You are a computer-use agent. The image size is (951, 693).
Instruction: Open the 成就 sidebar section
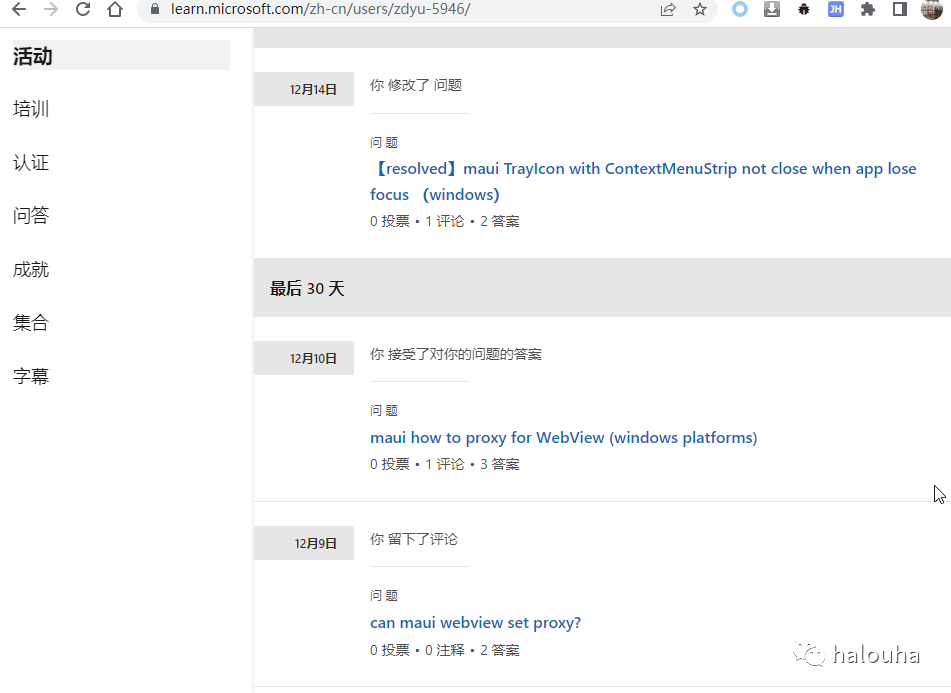[31, 269]
